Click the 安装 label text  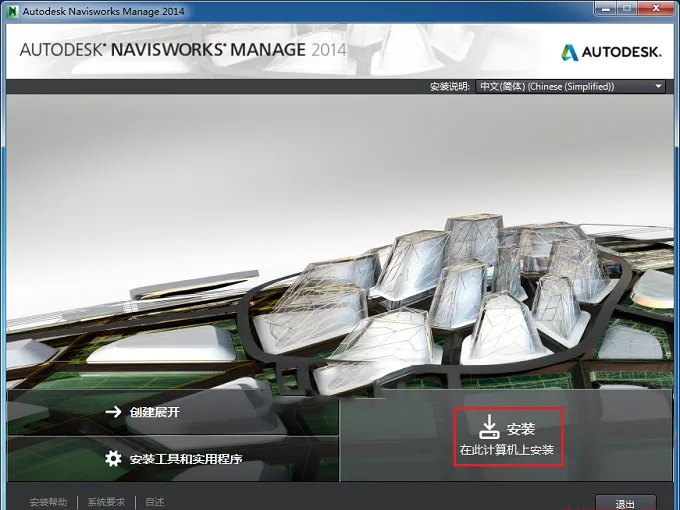520,429
